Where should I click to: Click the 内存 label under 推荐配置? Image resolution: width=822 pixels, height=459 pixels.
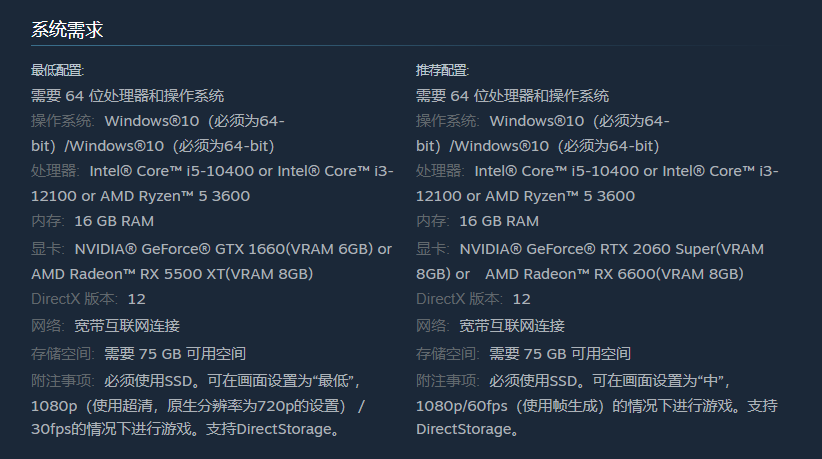[431, 221]
